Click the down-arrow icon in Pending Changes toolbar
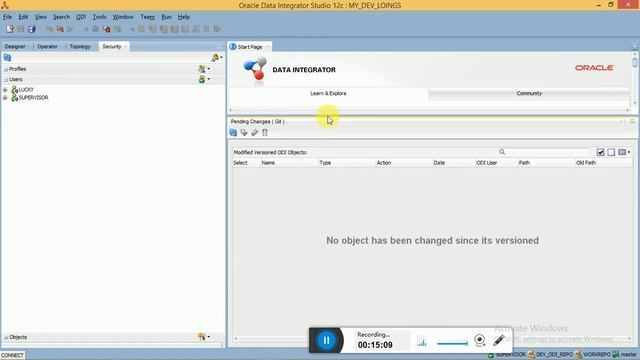The width and height of the screenshot is (640, 360). pos(244,132)
